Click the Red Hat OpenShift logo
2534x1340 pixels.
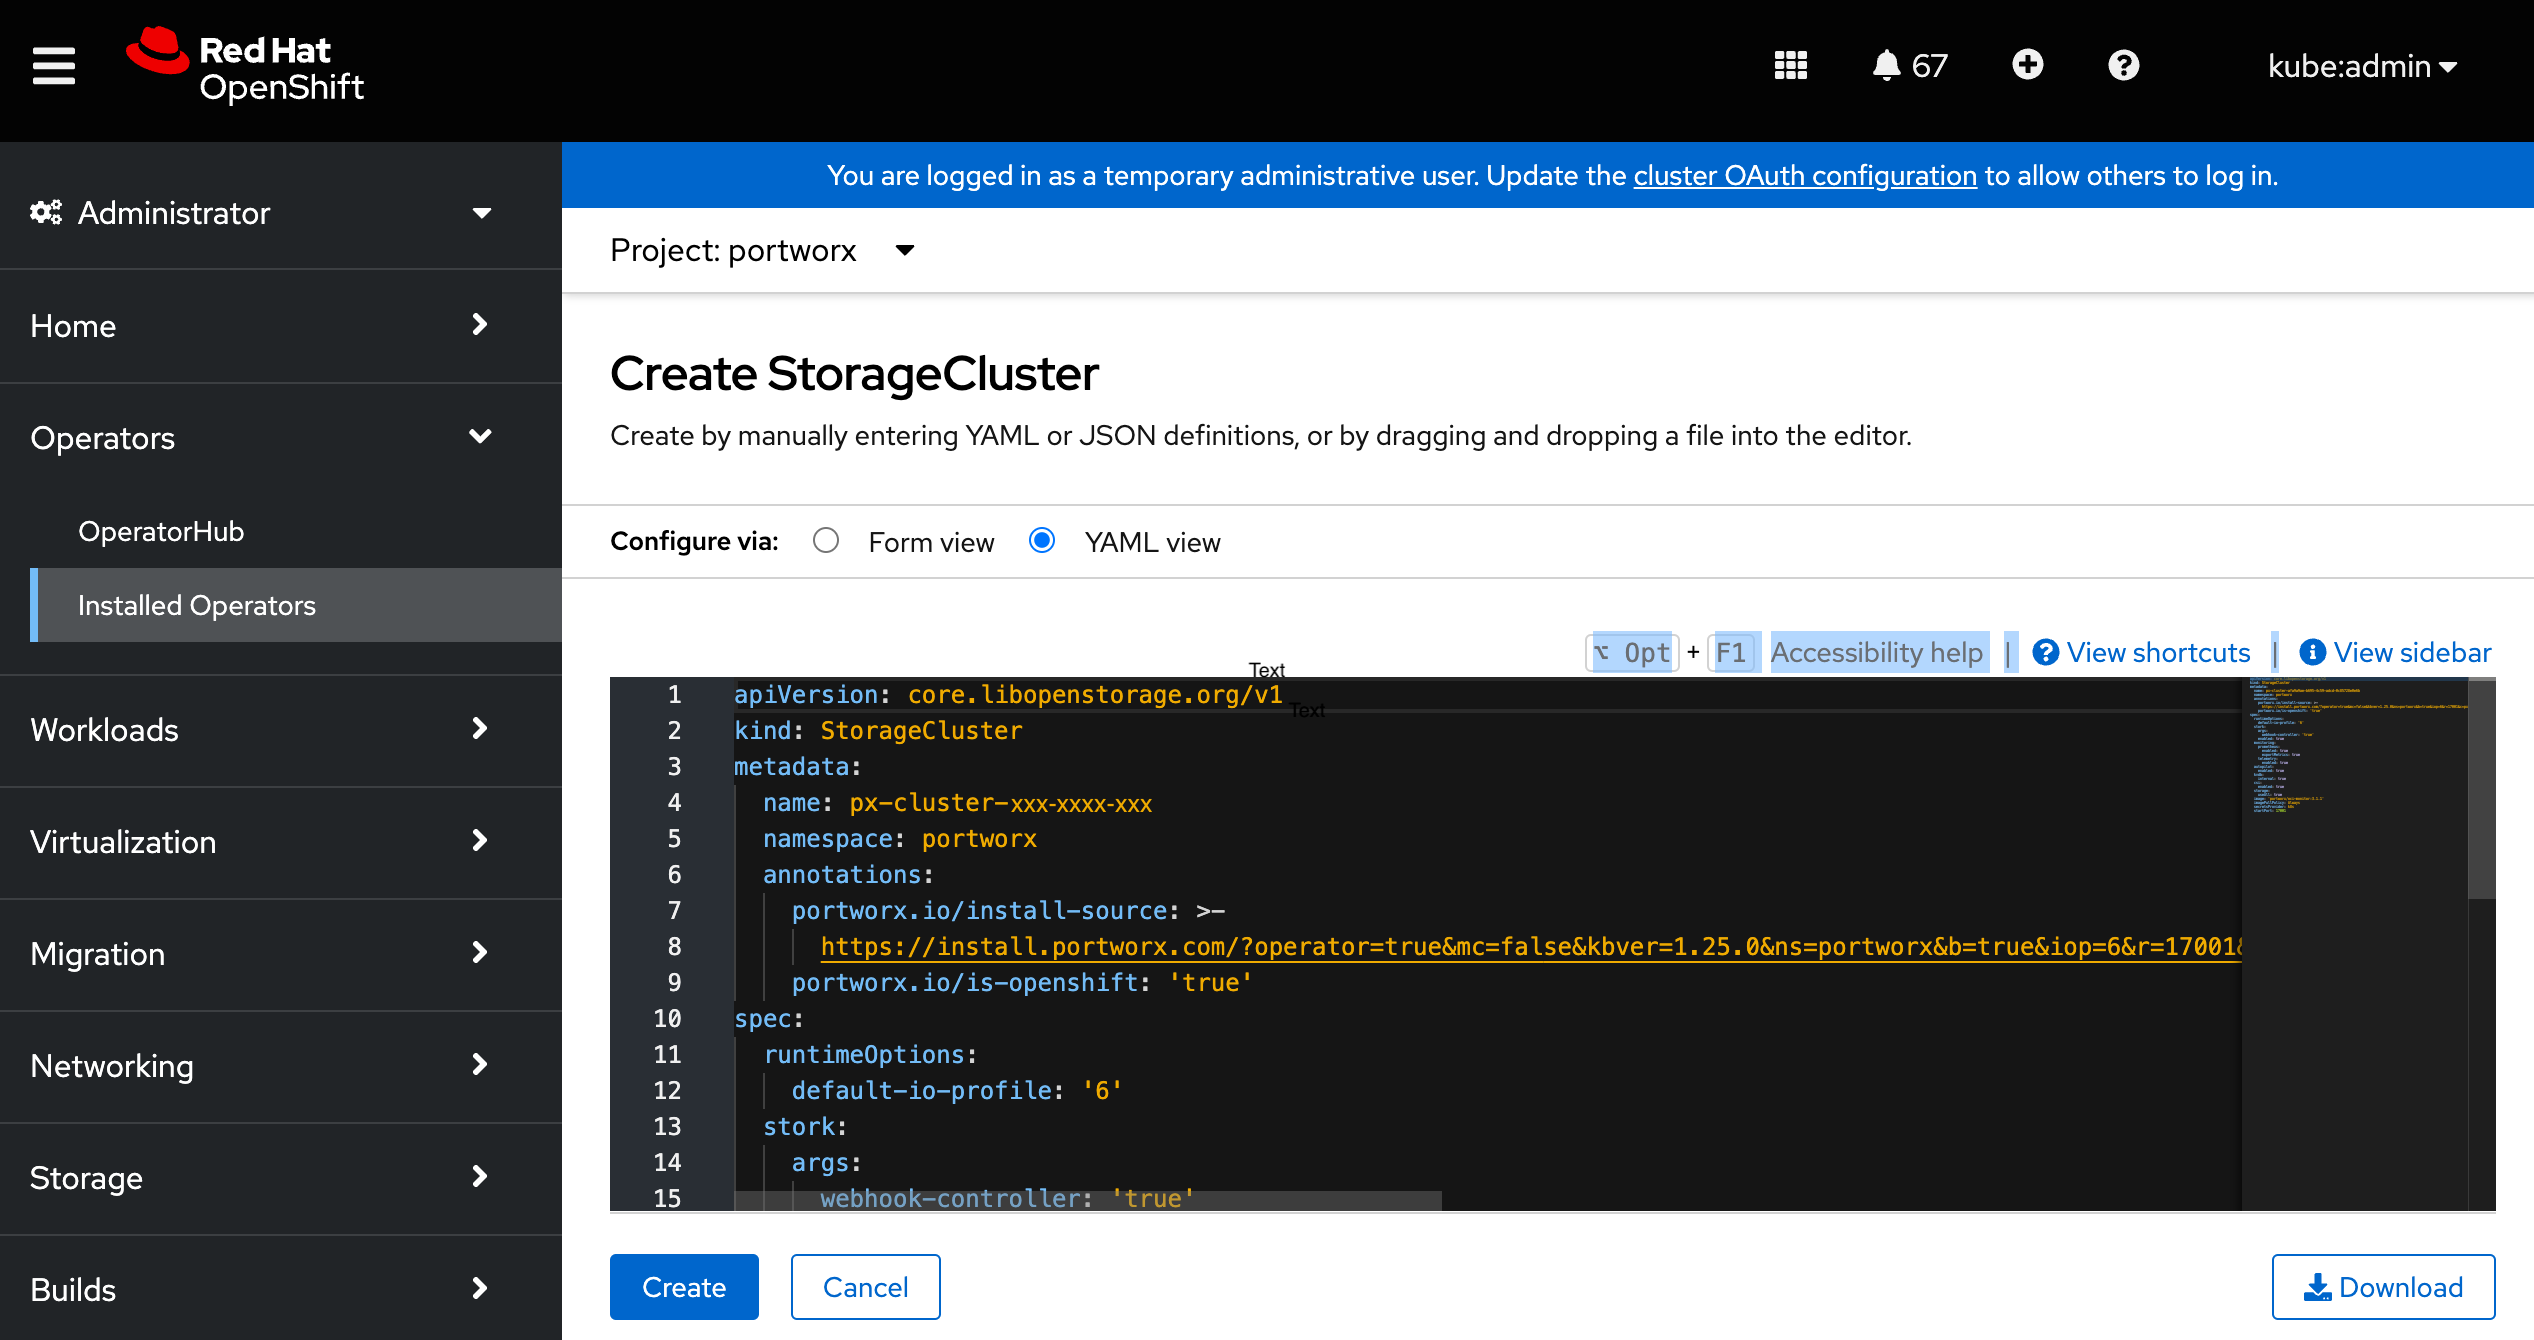[x=245, y=64]
